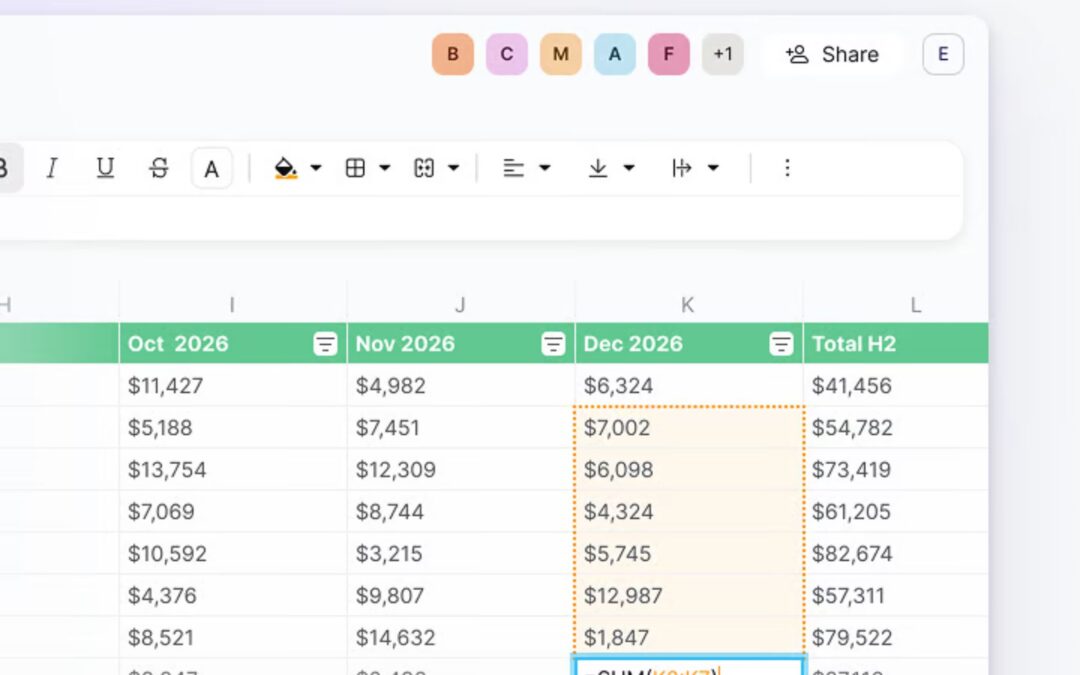Open collaborator B's avatar

coord(452,54)
